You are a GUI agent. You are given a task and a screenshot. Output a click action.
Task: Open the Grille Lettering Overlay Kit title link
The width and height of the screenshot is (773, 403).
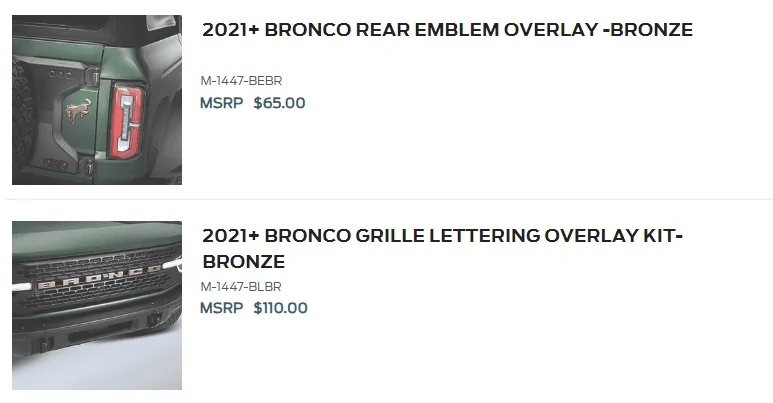[x=442, y=249]
